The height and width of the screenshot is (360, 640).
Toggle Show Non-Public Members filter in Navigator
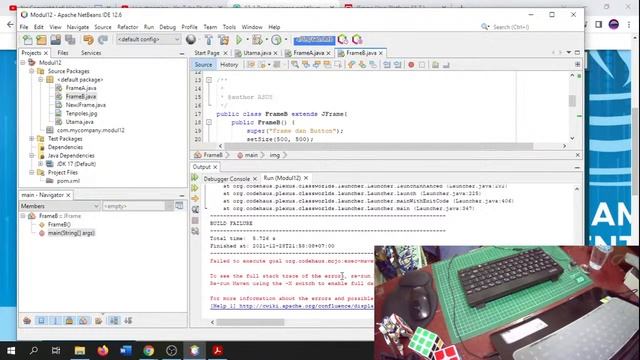pos(69,321)
